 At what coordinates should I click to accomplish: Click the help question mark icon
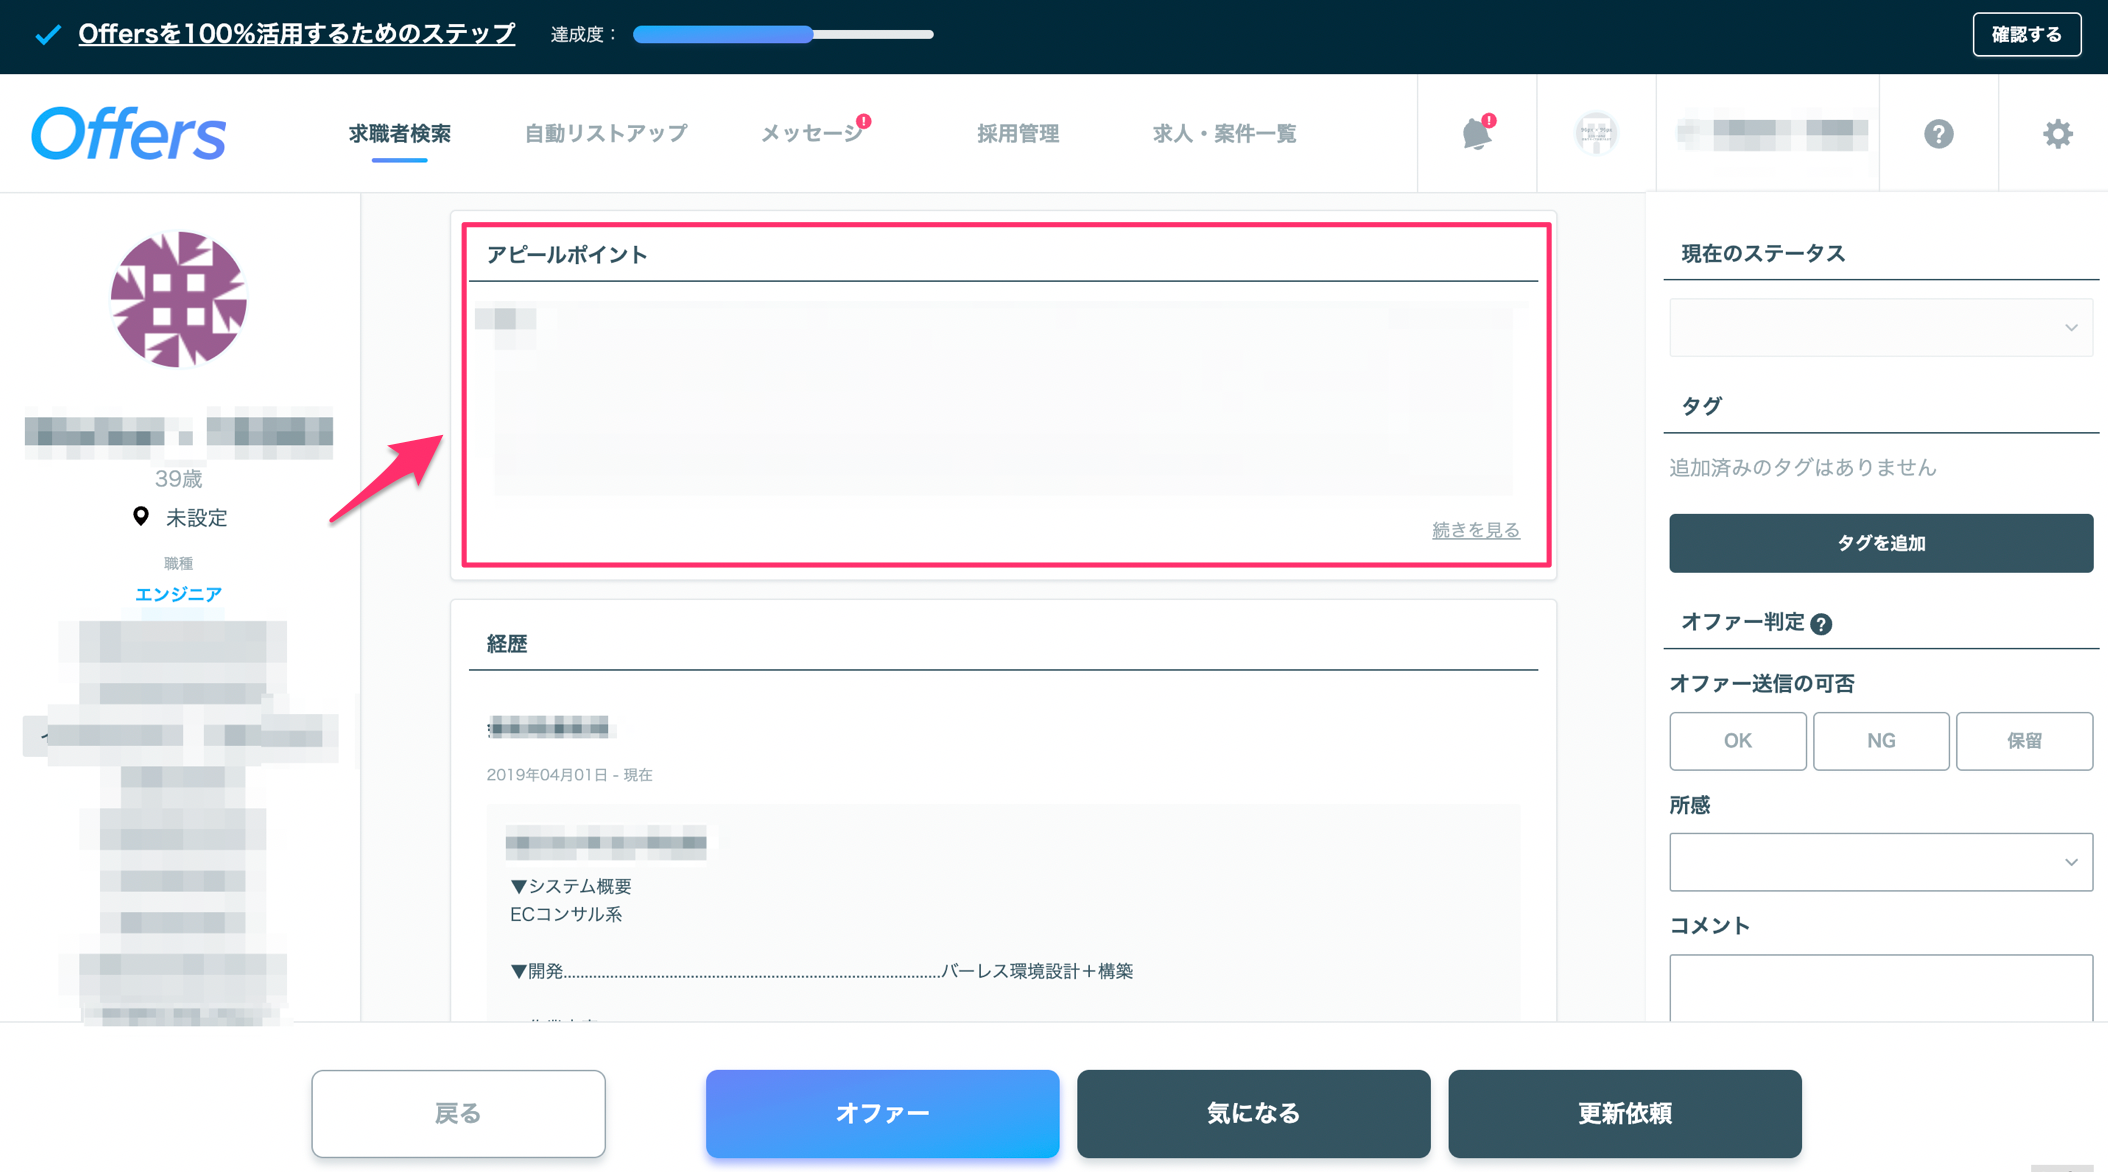[x=1938, y=133]
